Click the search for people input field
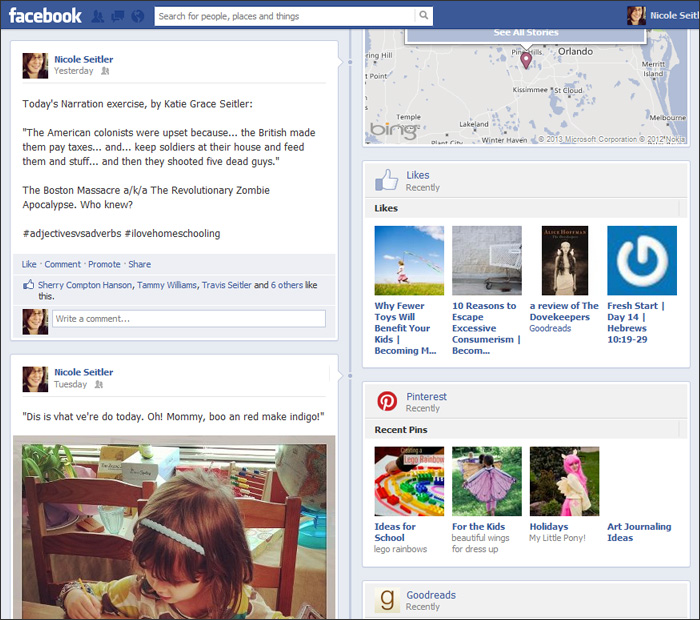Image resolution: width=700 pixels, height=620 pixels. 285,16
